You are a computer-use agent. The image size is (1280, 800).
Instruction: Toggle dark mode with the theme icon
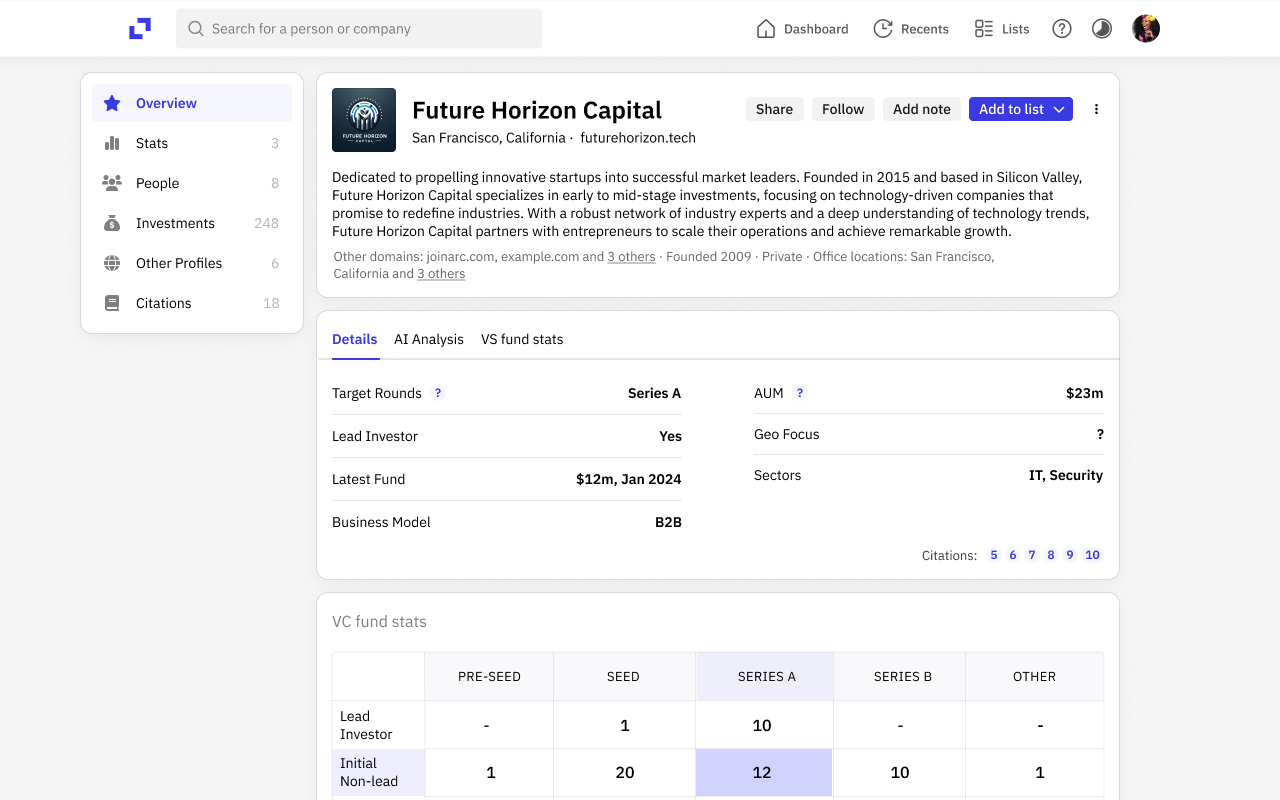[1101, 29]
